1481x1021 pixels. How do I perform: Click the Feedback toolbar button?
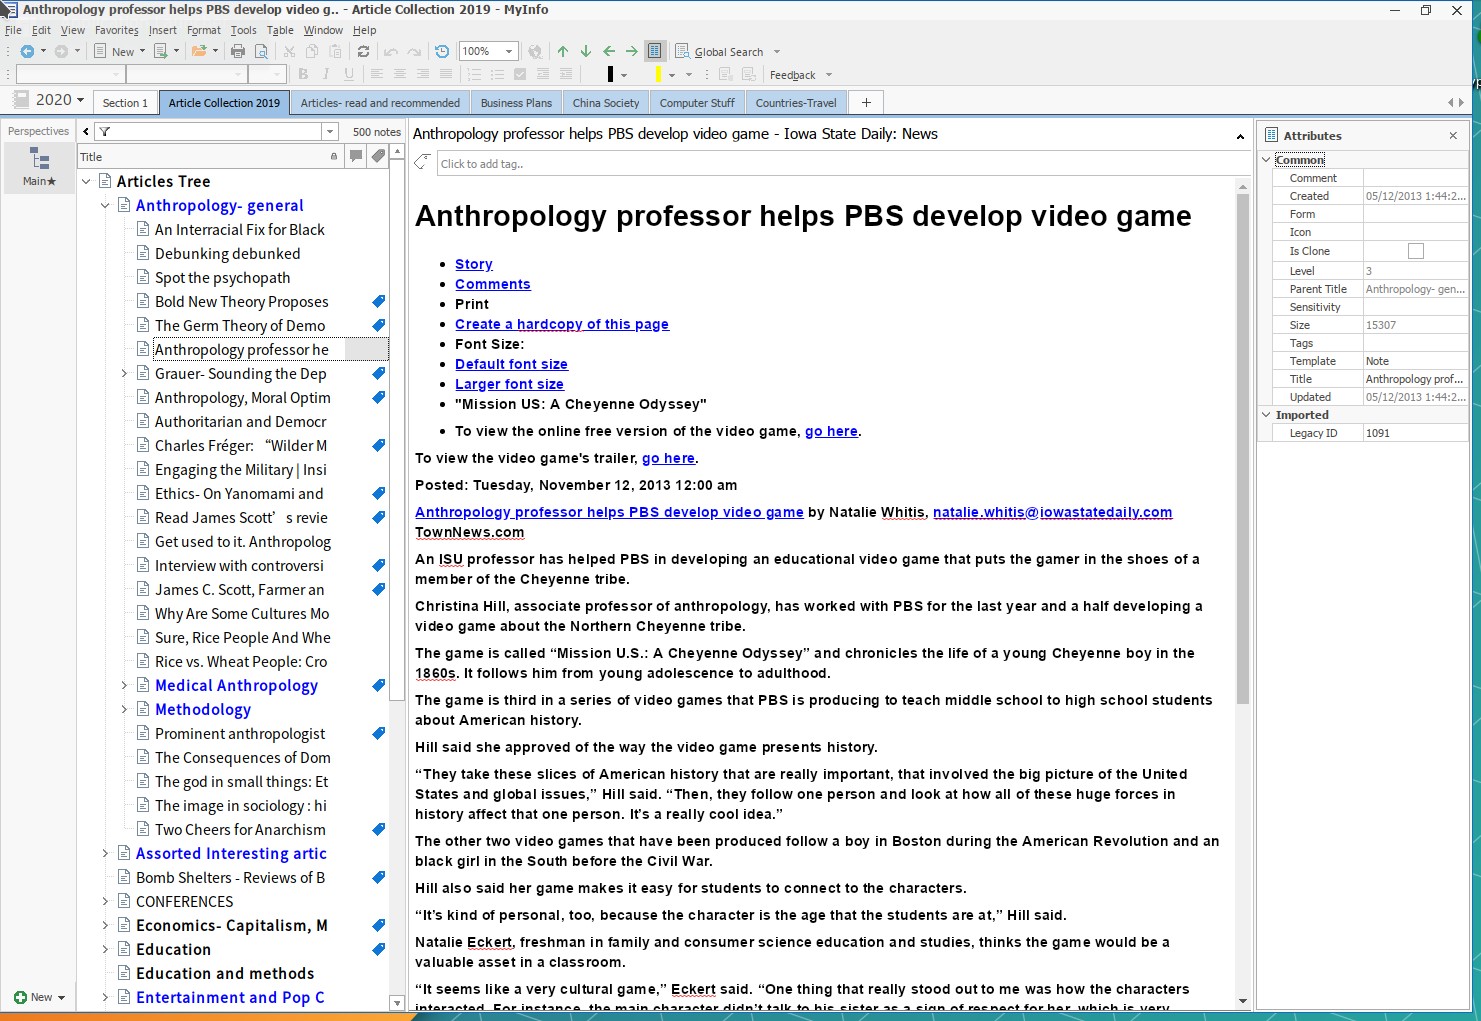tap(792, 75)
